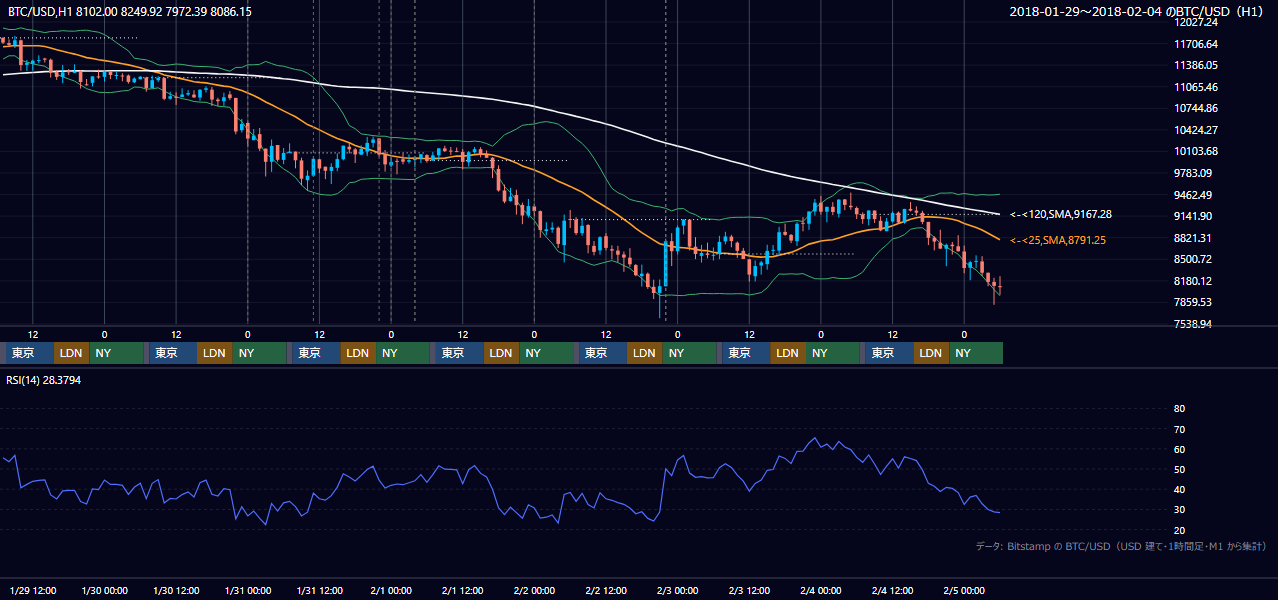This screenshot has height=600, width=1278.
Task: Click the 1/29 12:00 date label
Action: pos(33,590)
